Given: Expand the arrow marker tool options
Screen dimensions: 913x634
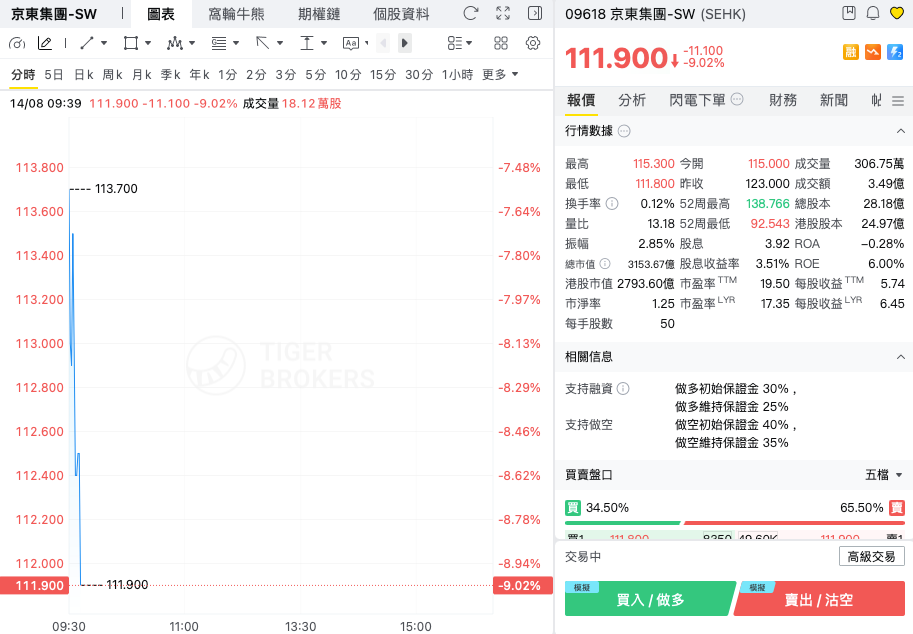Looking at the screenshot, I should pos(280,43).
